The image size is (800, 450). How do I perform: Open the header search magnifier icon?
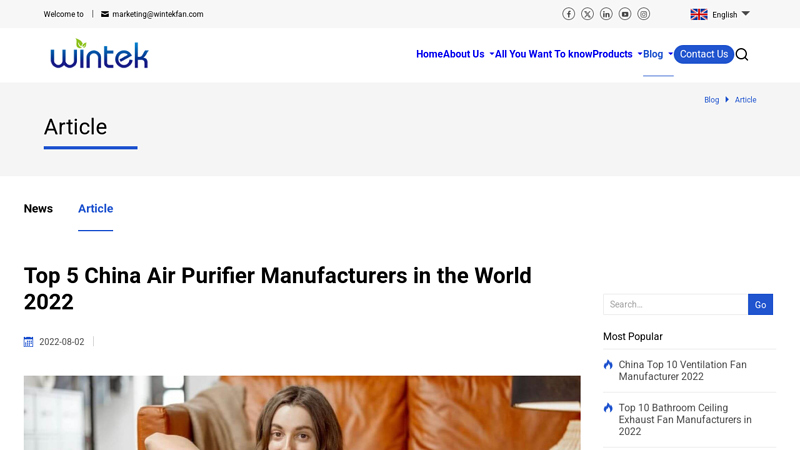point(742,54)
